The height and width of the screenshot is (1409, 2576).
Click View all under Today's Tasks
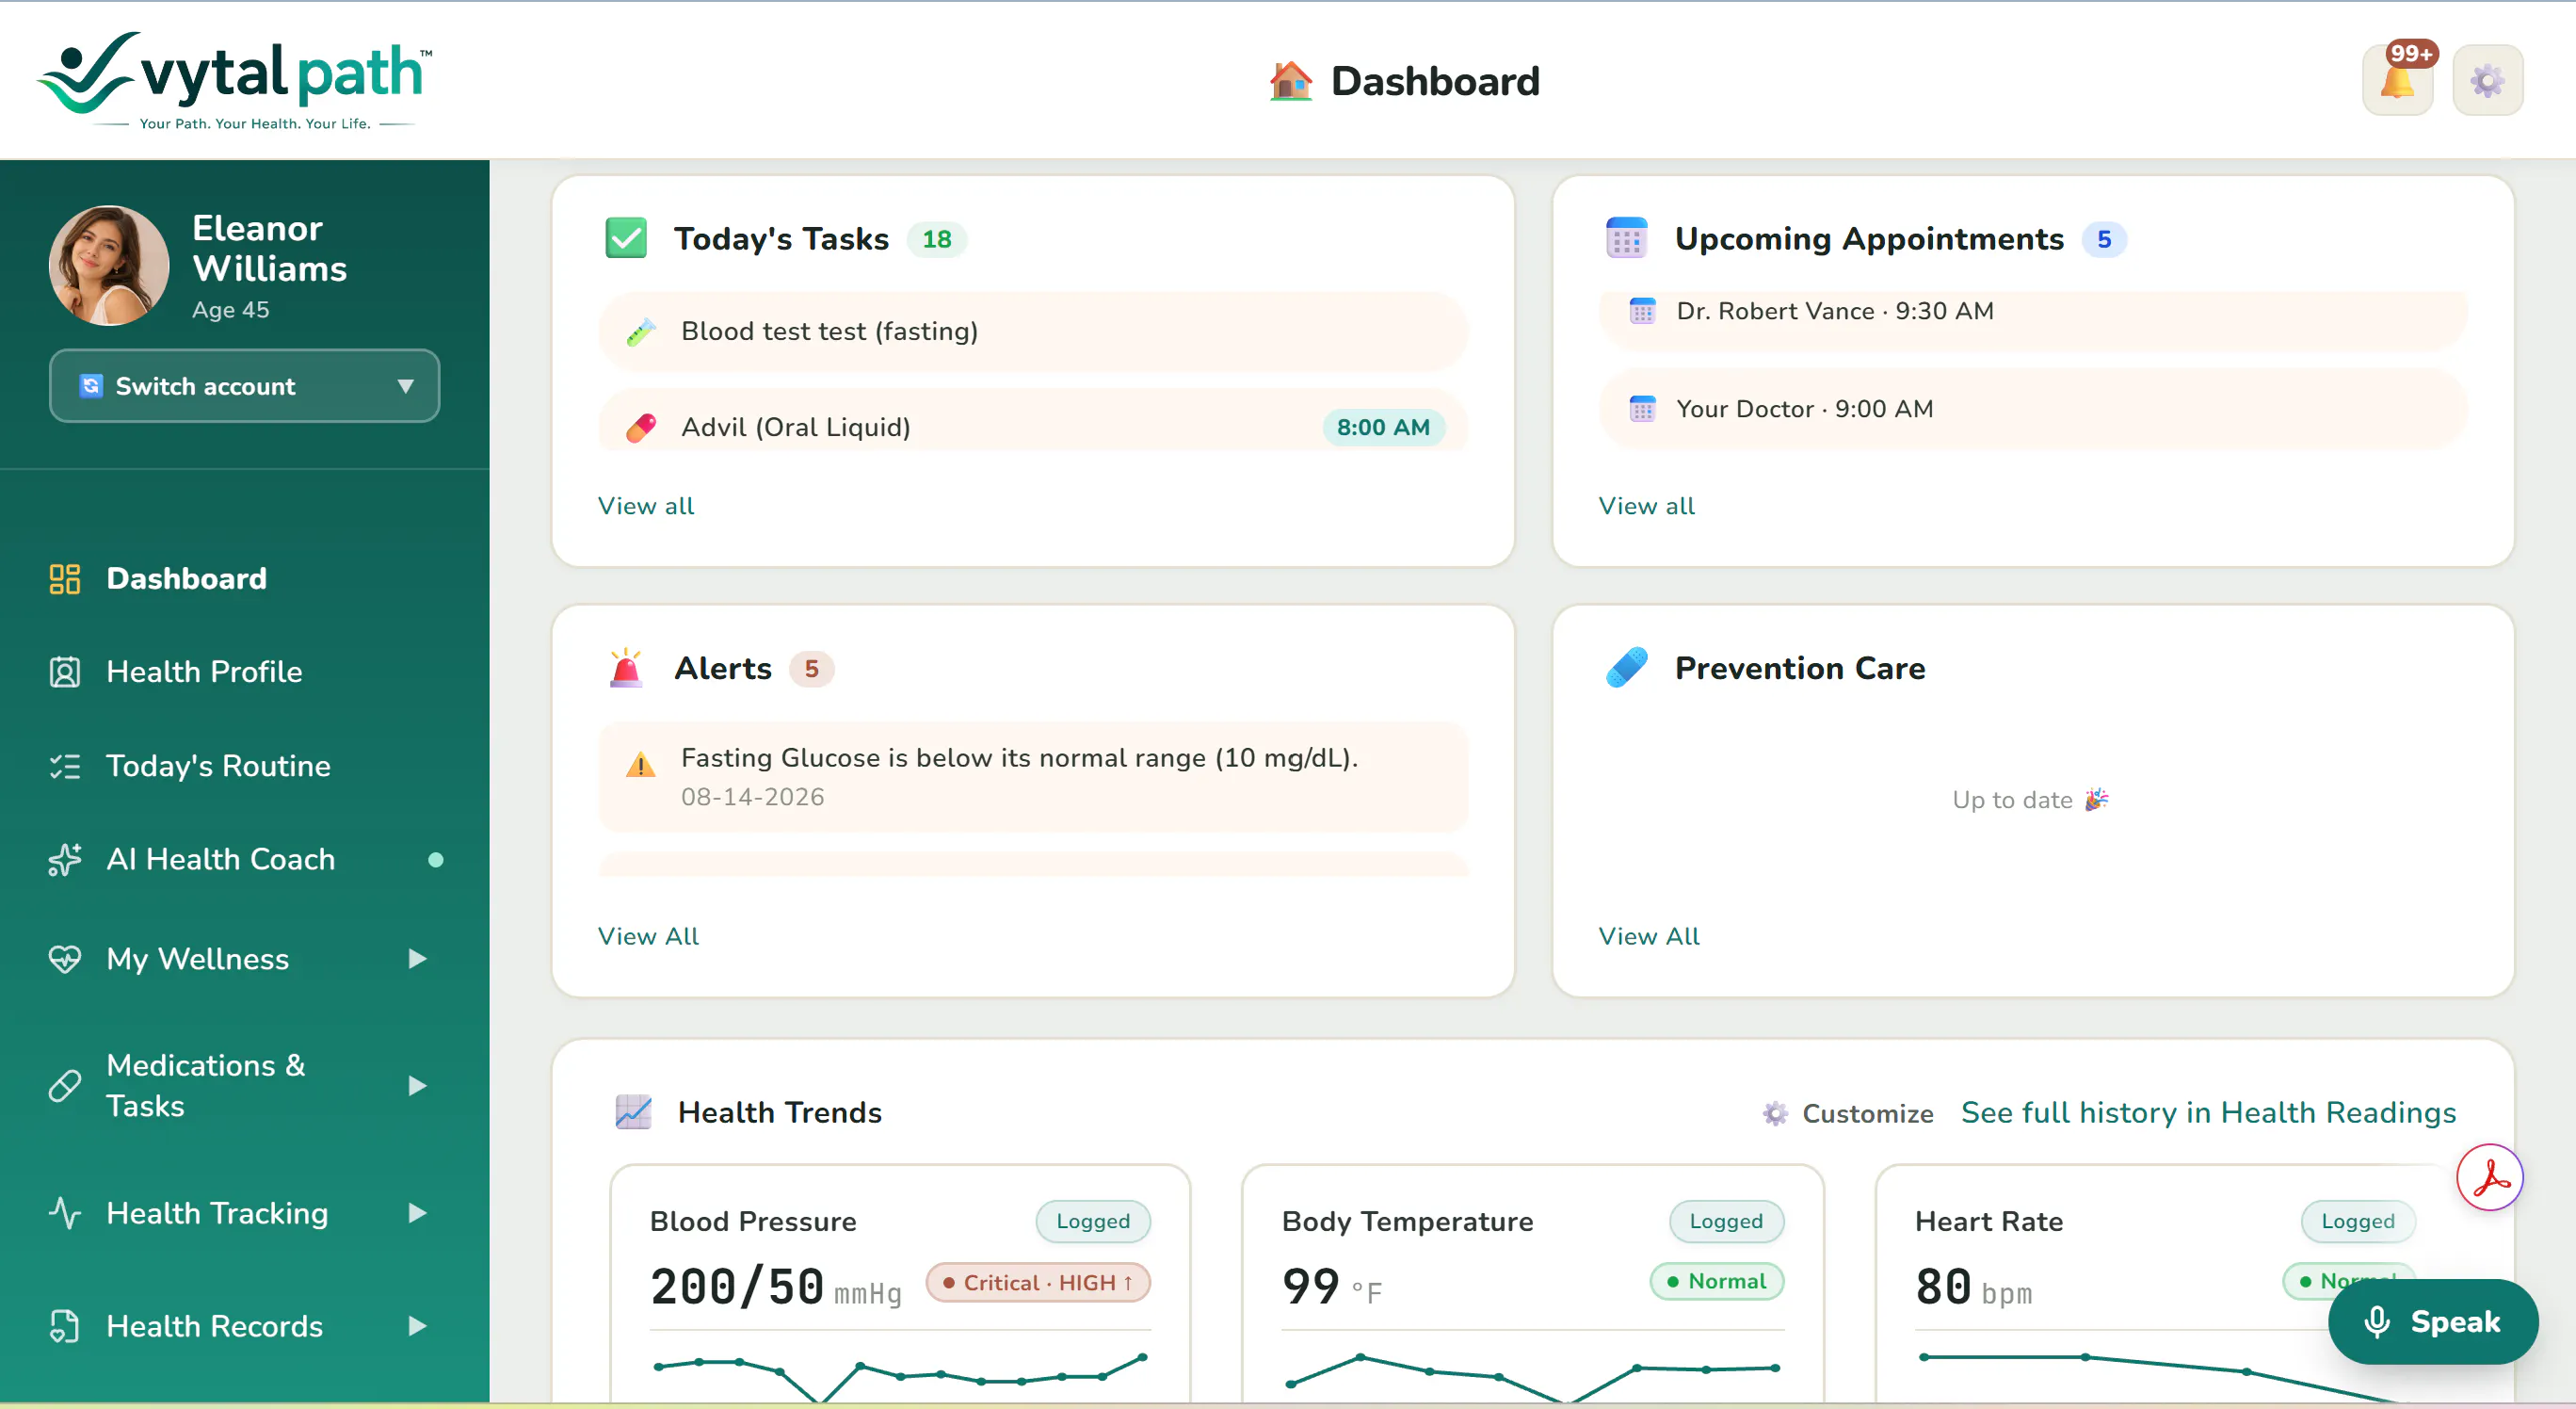point(645,506)
